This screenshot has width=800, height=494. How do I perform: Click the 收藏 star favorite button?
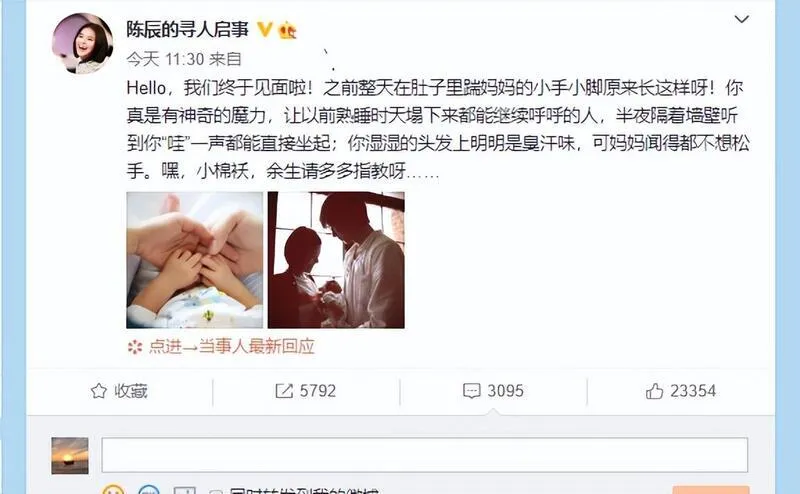point(119,391)
